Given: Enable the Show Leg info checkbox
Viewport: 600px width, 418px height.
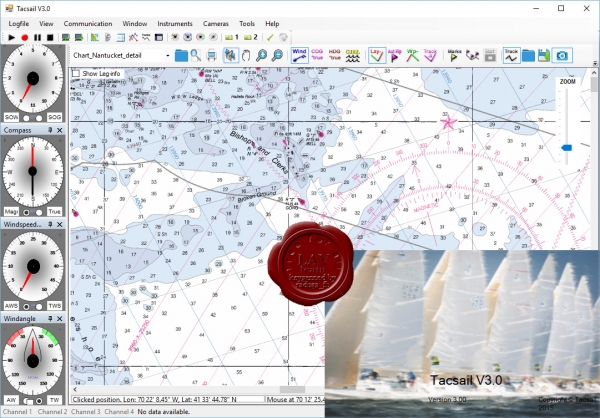Looking at the screenshot, I should tap(76, 73).
